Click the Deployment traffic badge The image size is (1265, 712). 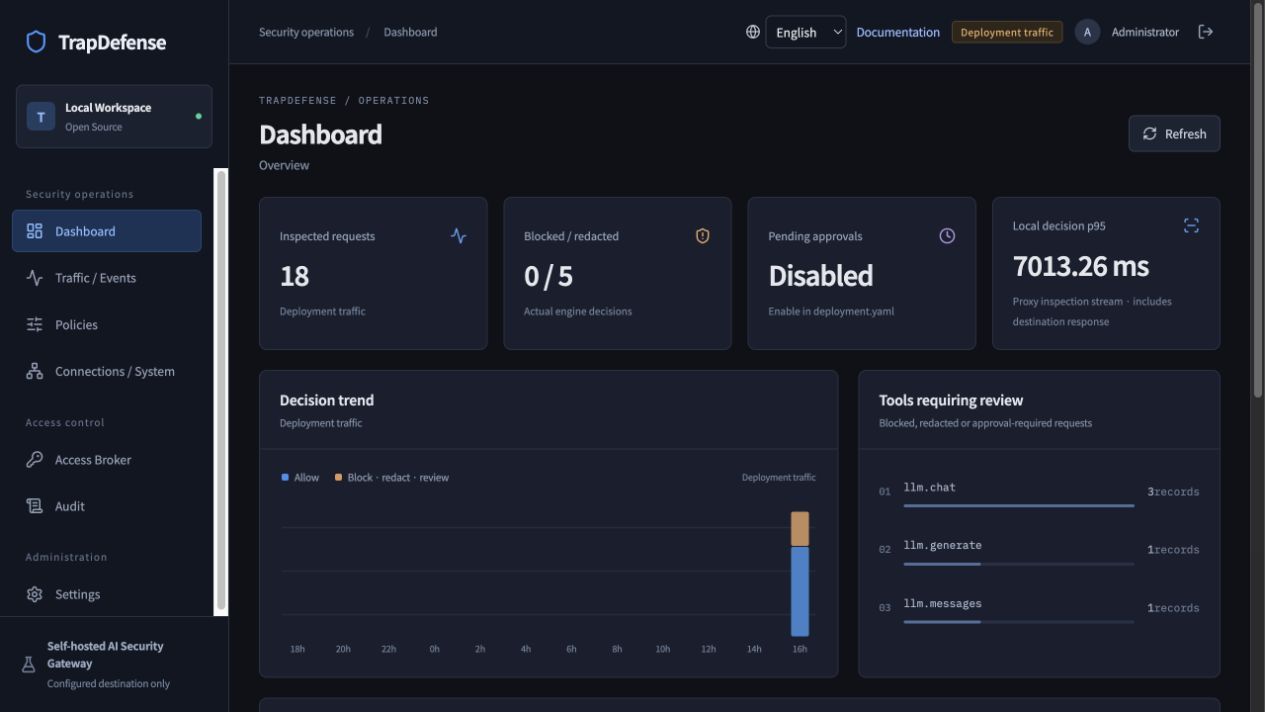pyautogui.click(x=1007, y=32)
